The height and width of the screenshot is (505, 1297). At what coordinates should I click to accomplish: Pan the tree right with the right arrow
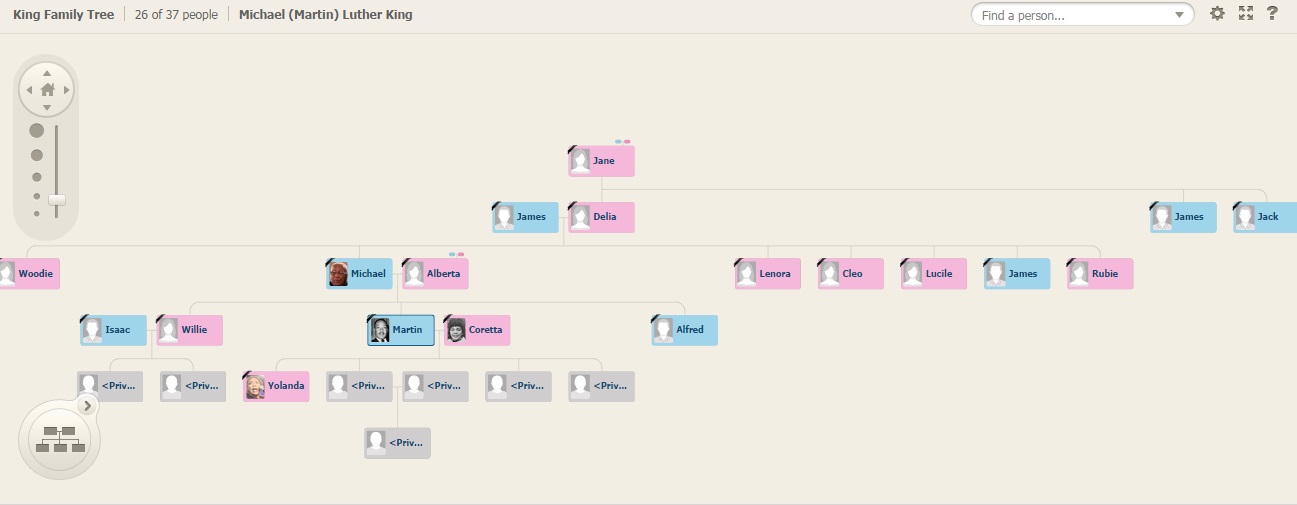point(67,90)
